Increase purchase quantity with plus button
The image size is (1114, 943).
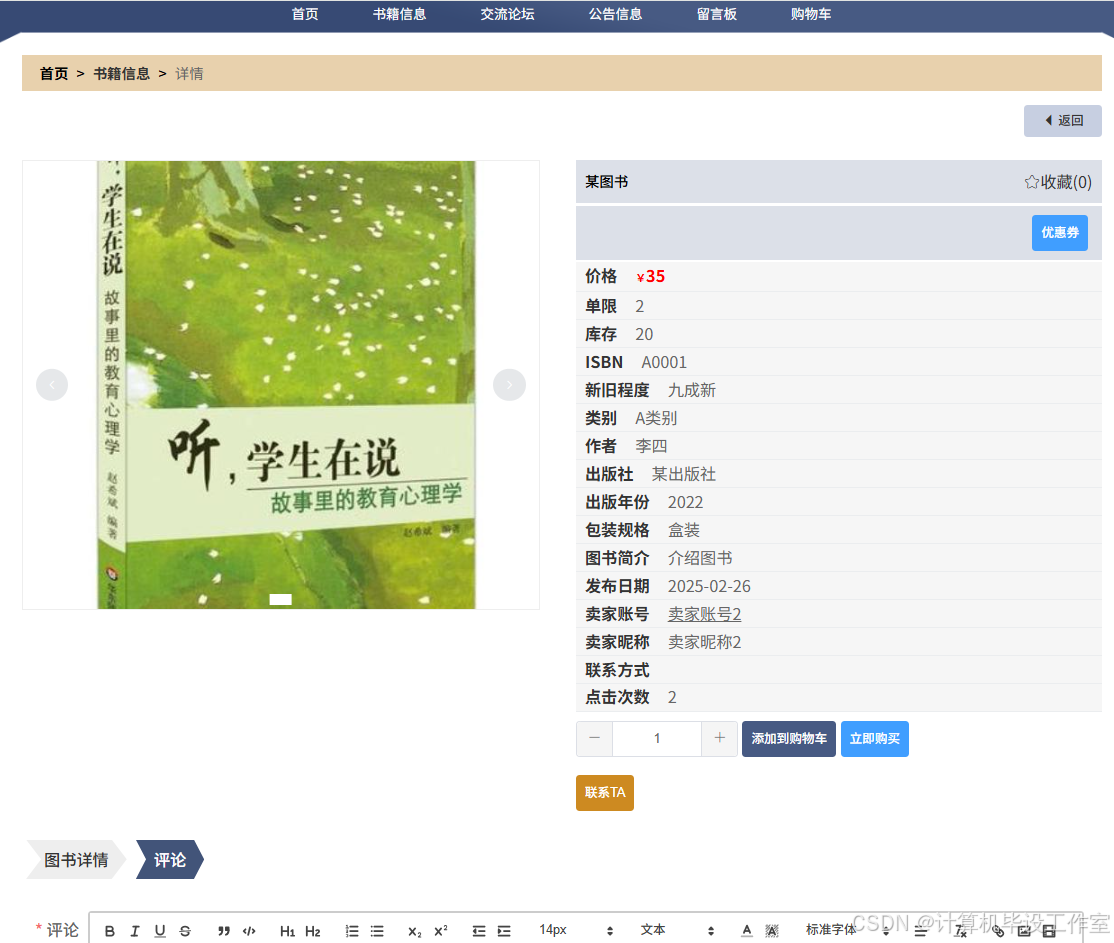(719, 738)
